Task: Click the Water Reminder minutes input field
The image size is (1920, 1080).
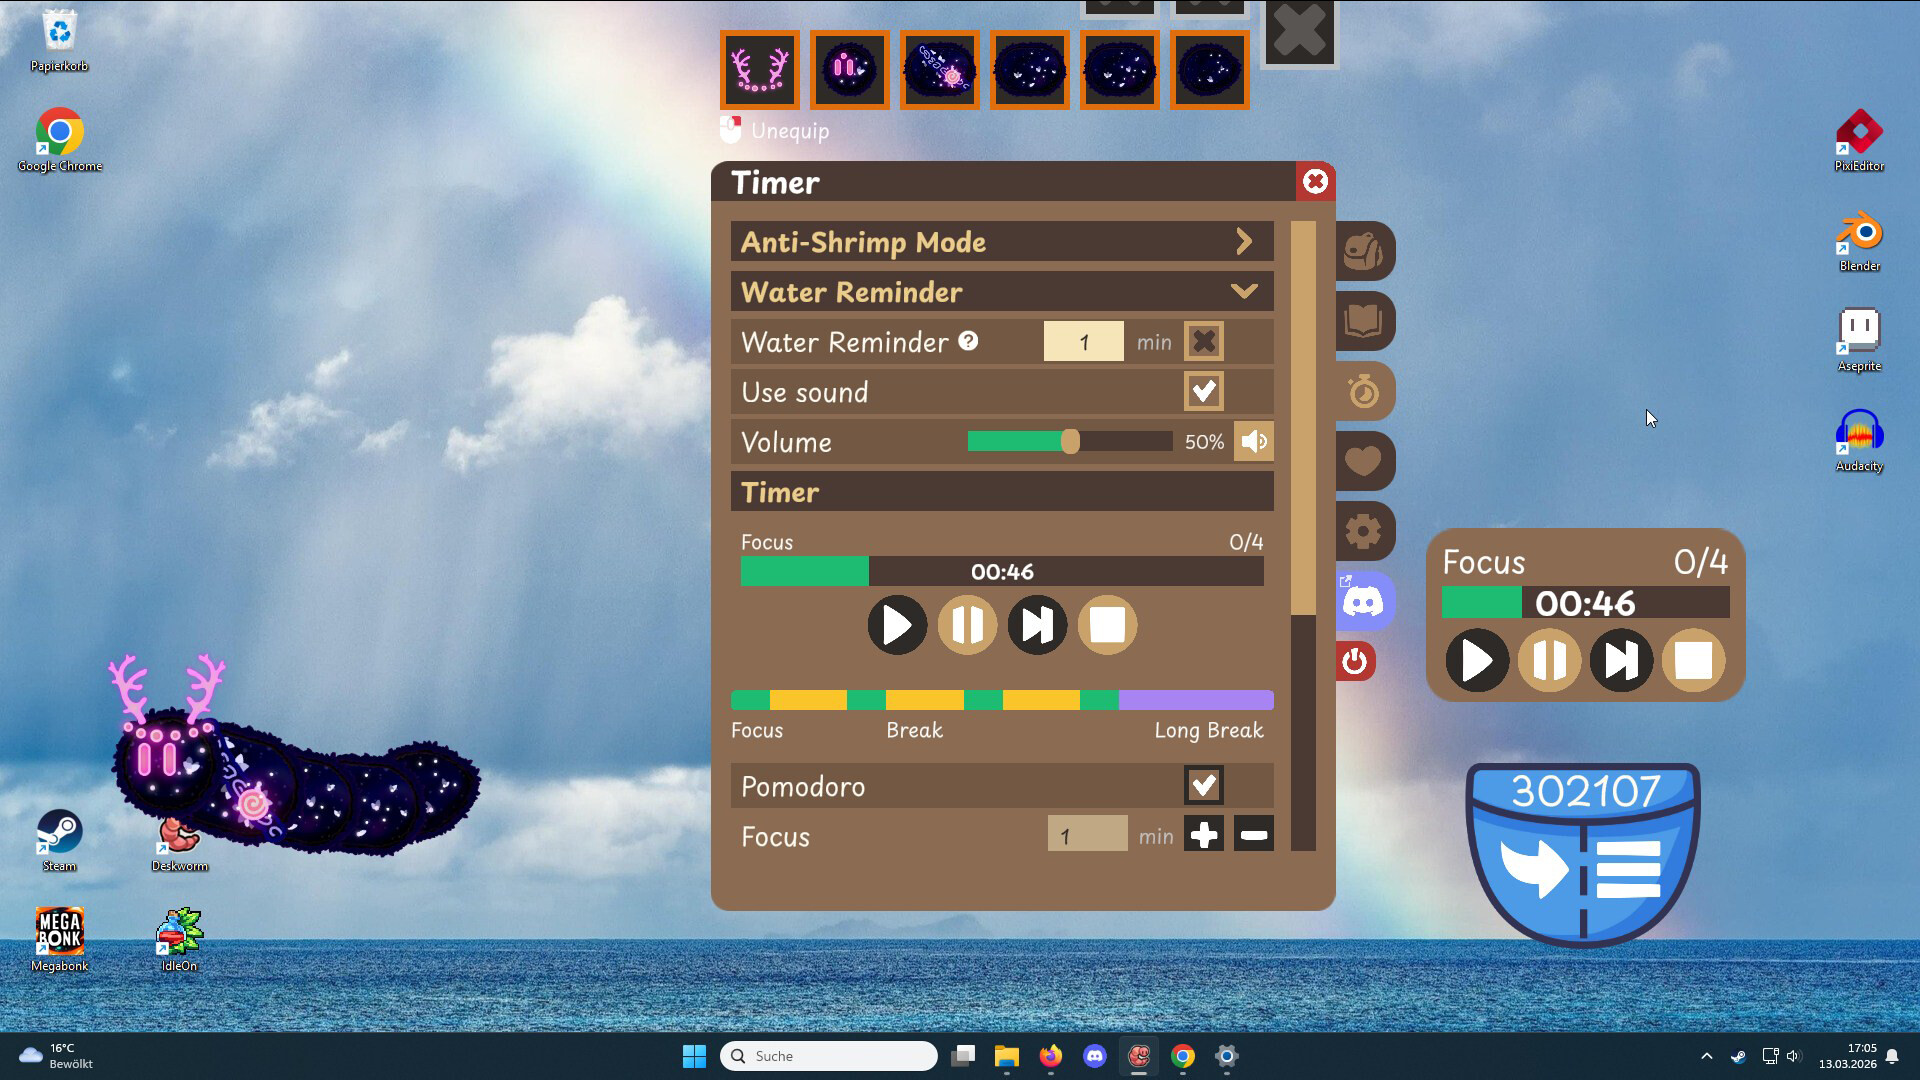Action: (1083, 341)
